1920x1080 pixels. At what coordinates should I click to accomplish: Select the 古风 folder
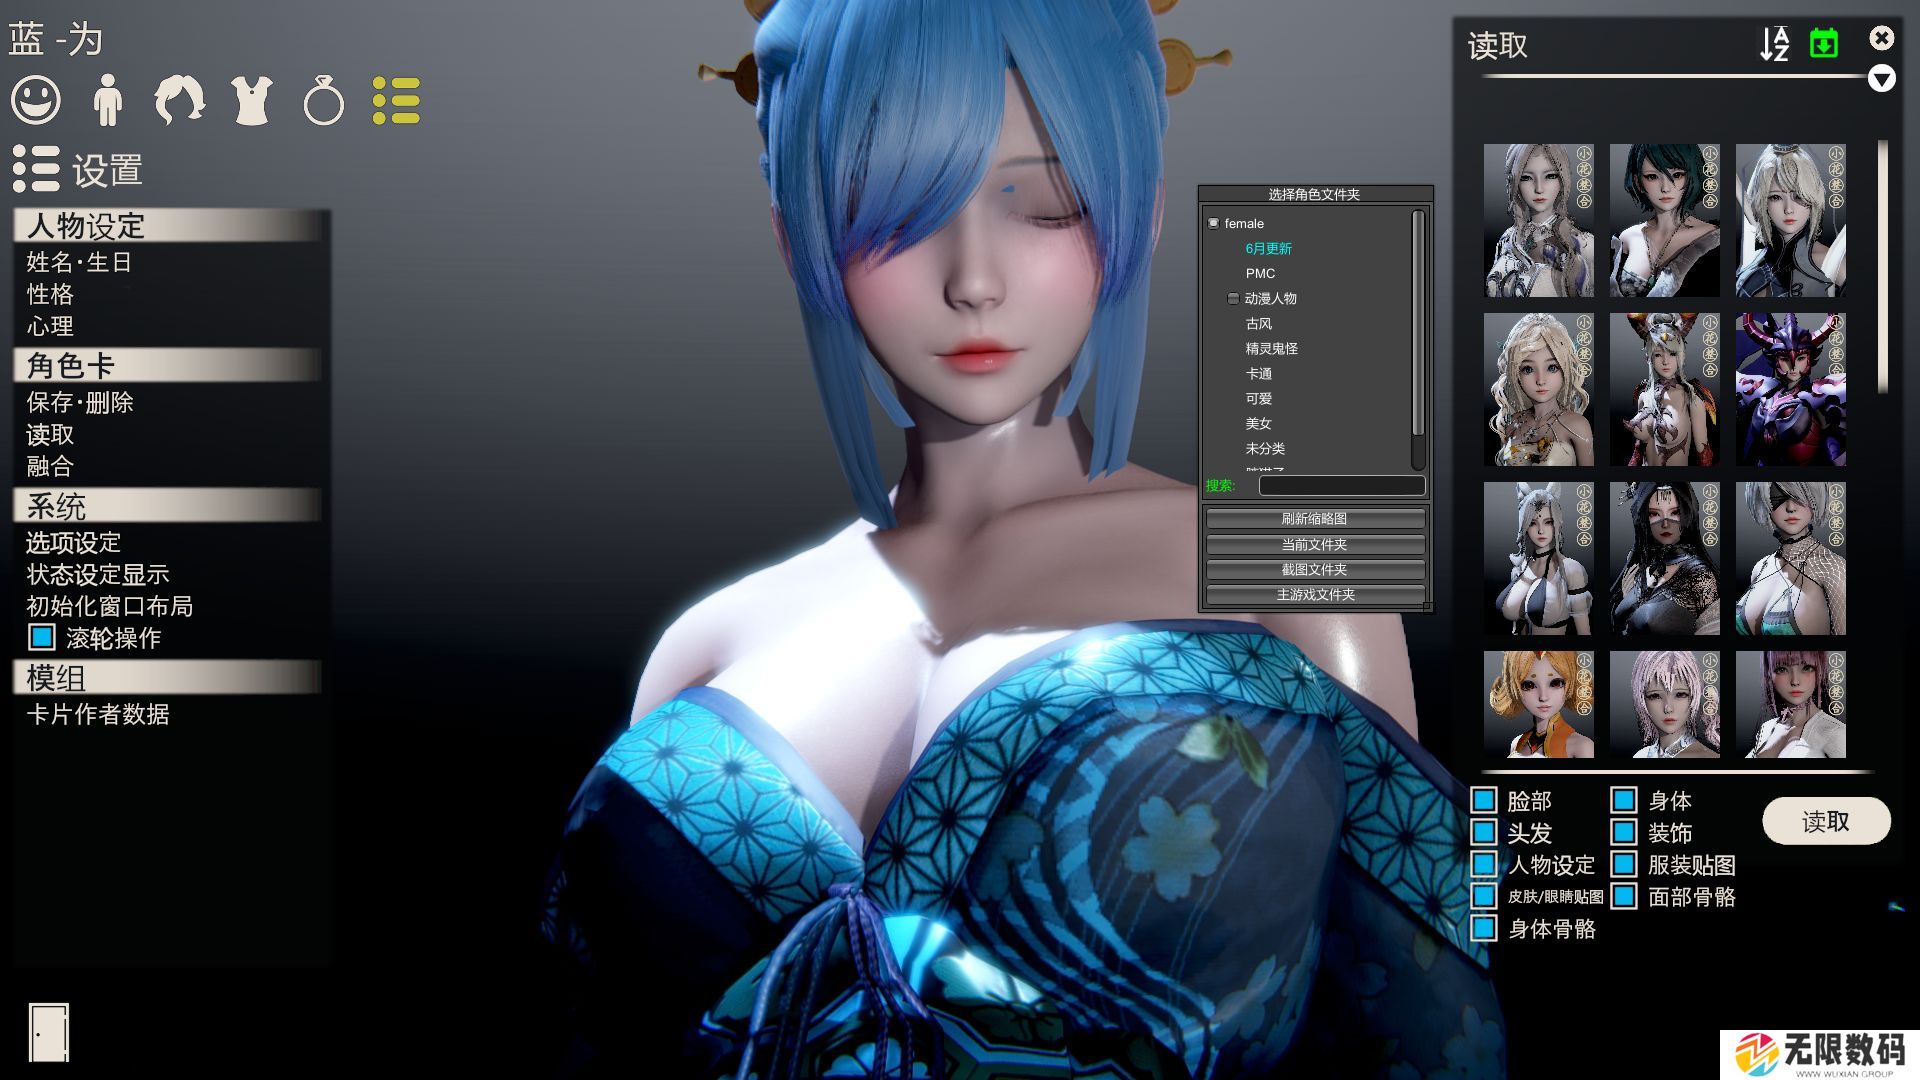coord(1259,323)
